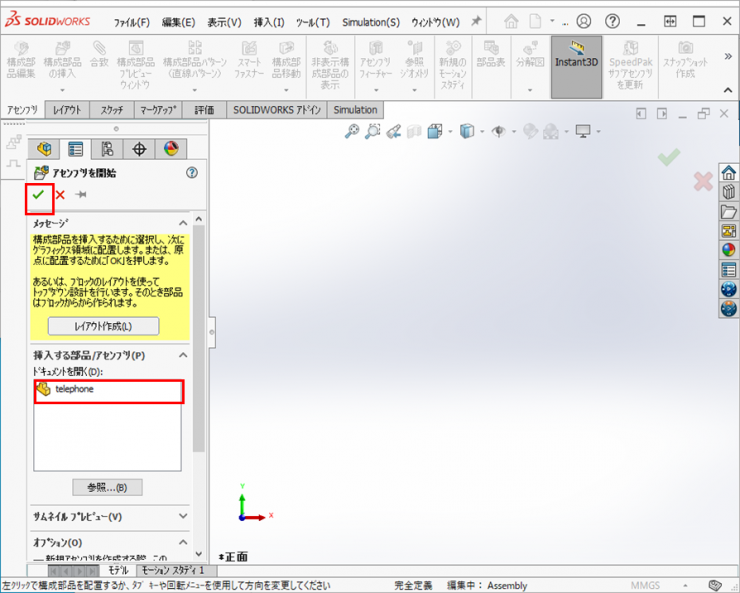740x593 pixels.
Task: Open the SOLIDWORKS Resources home icon
Action: pyautogui.click(x=729, y=172)
